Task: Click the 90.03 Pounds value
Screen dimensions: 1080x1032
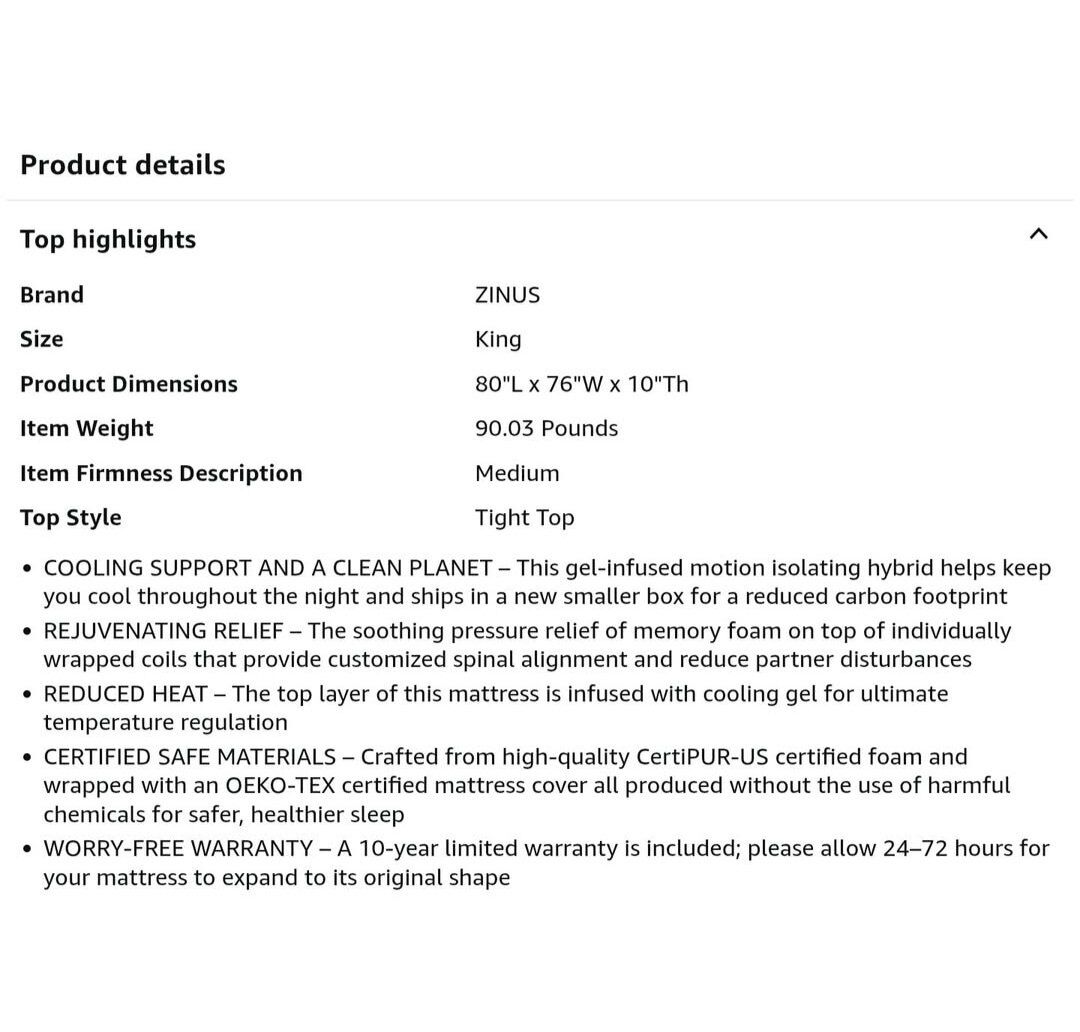Action: pyautogui.click(x=546, y=428)
